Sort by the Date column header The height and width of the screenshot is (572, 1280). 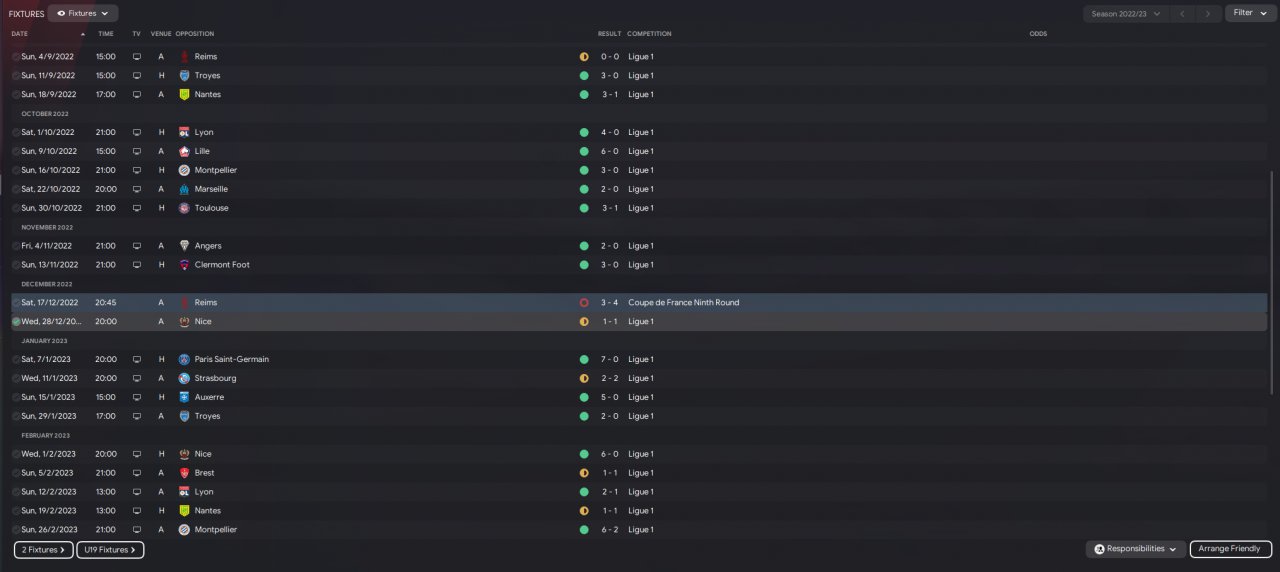20,34
